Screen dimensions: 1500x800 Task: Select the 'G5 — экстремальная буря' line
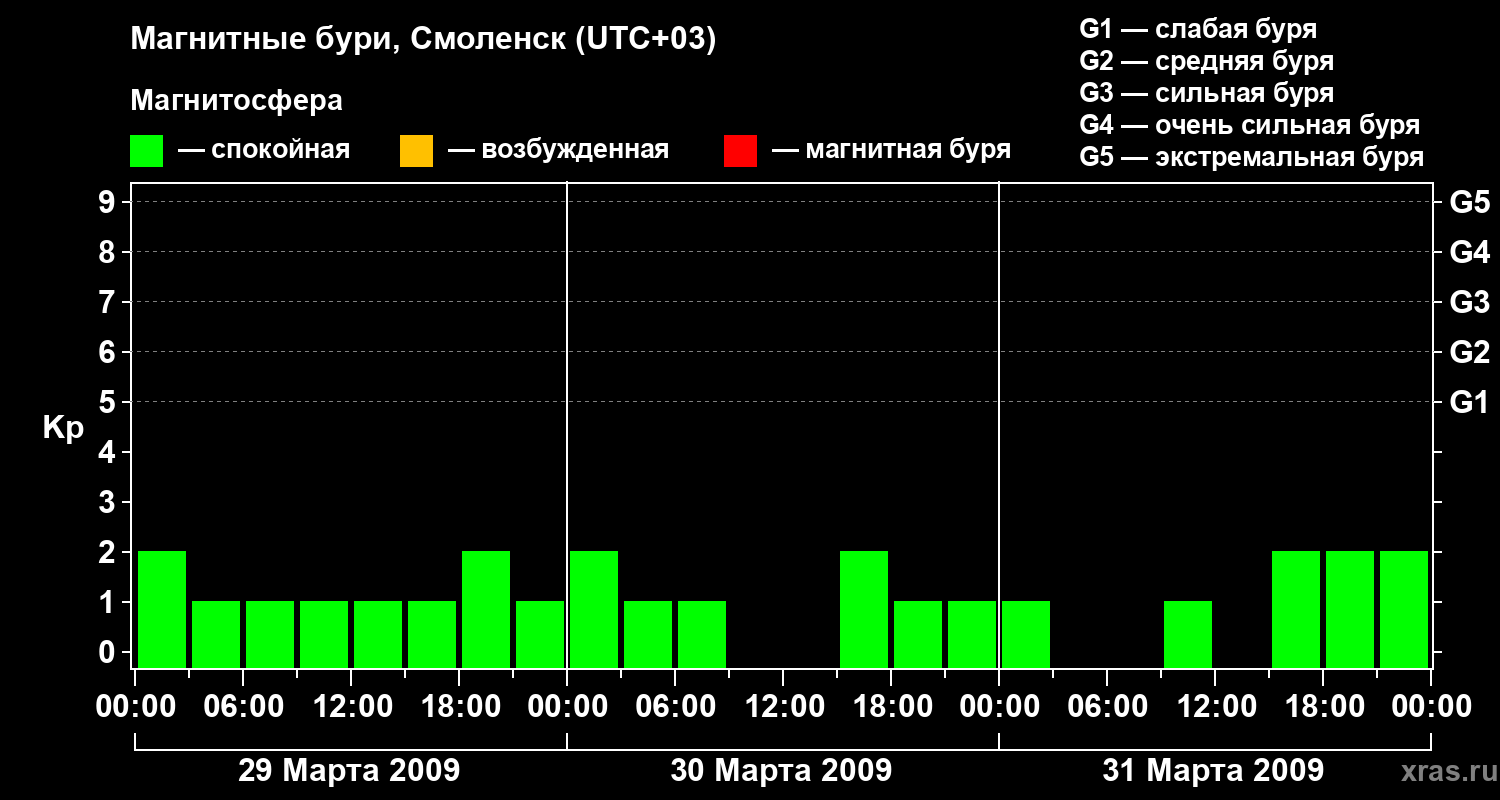[1252, 157]
